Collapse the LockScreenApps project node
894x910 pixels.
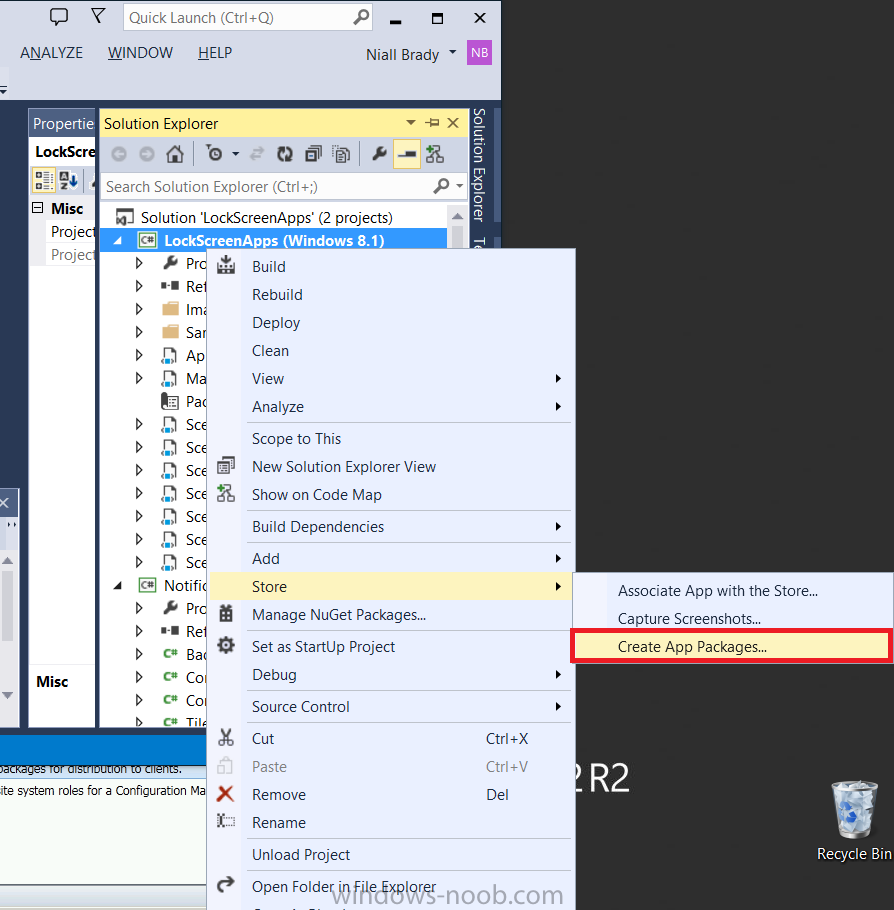117,241
